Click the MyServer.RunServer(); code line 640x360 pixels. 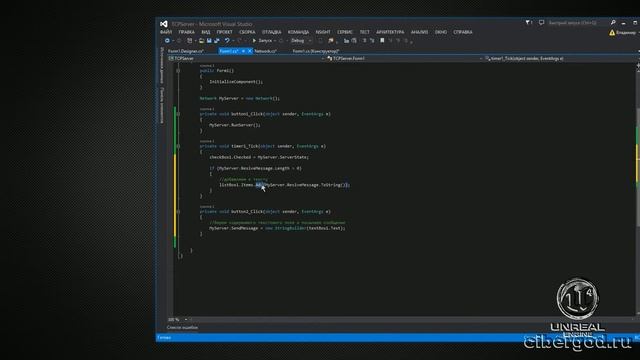click(x=235, y=125)
